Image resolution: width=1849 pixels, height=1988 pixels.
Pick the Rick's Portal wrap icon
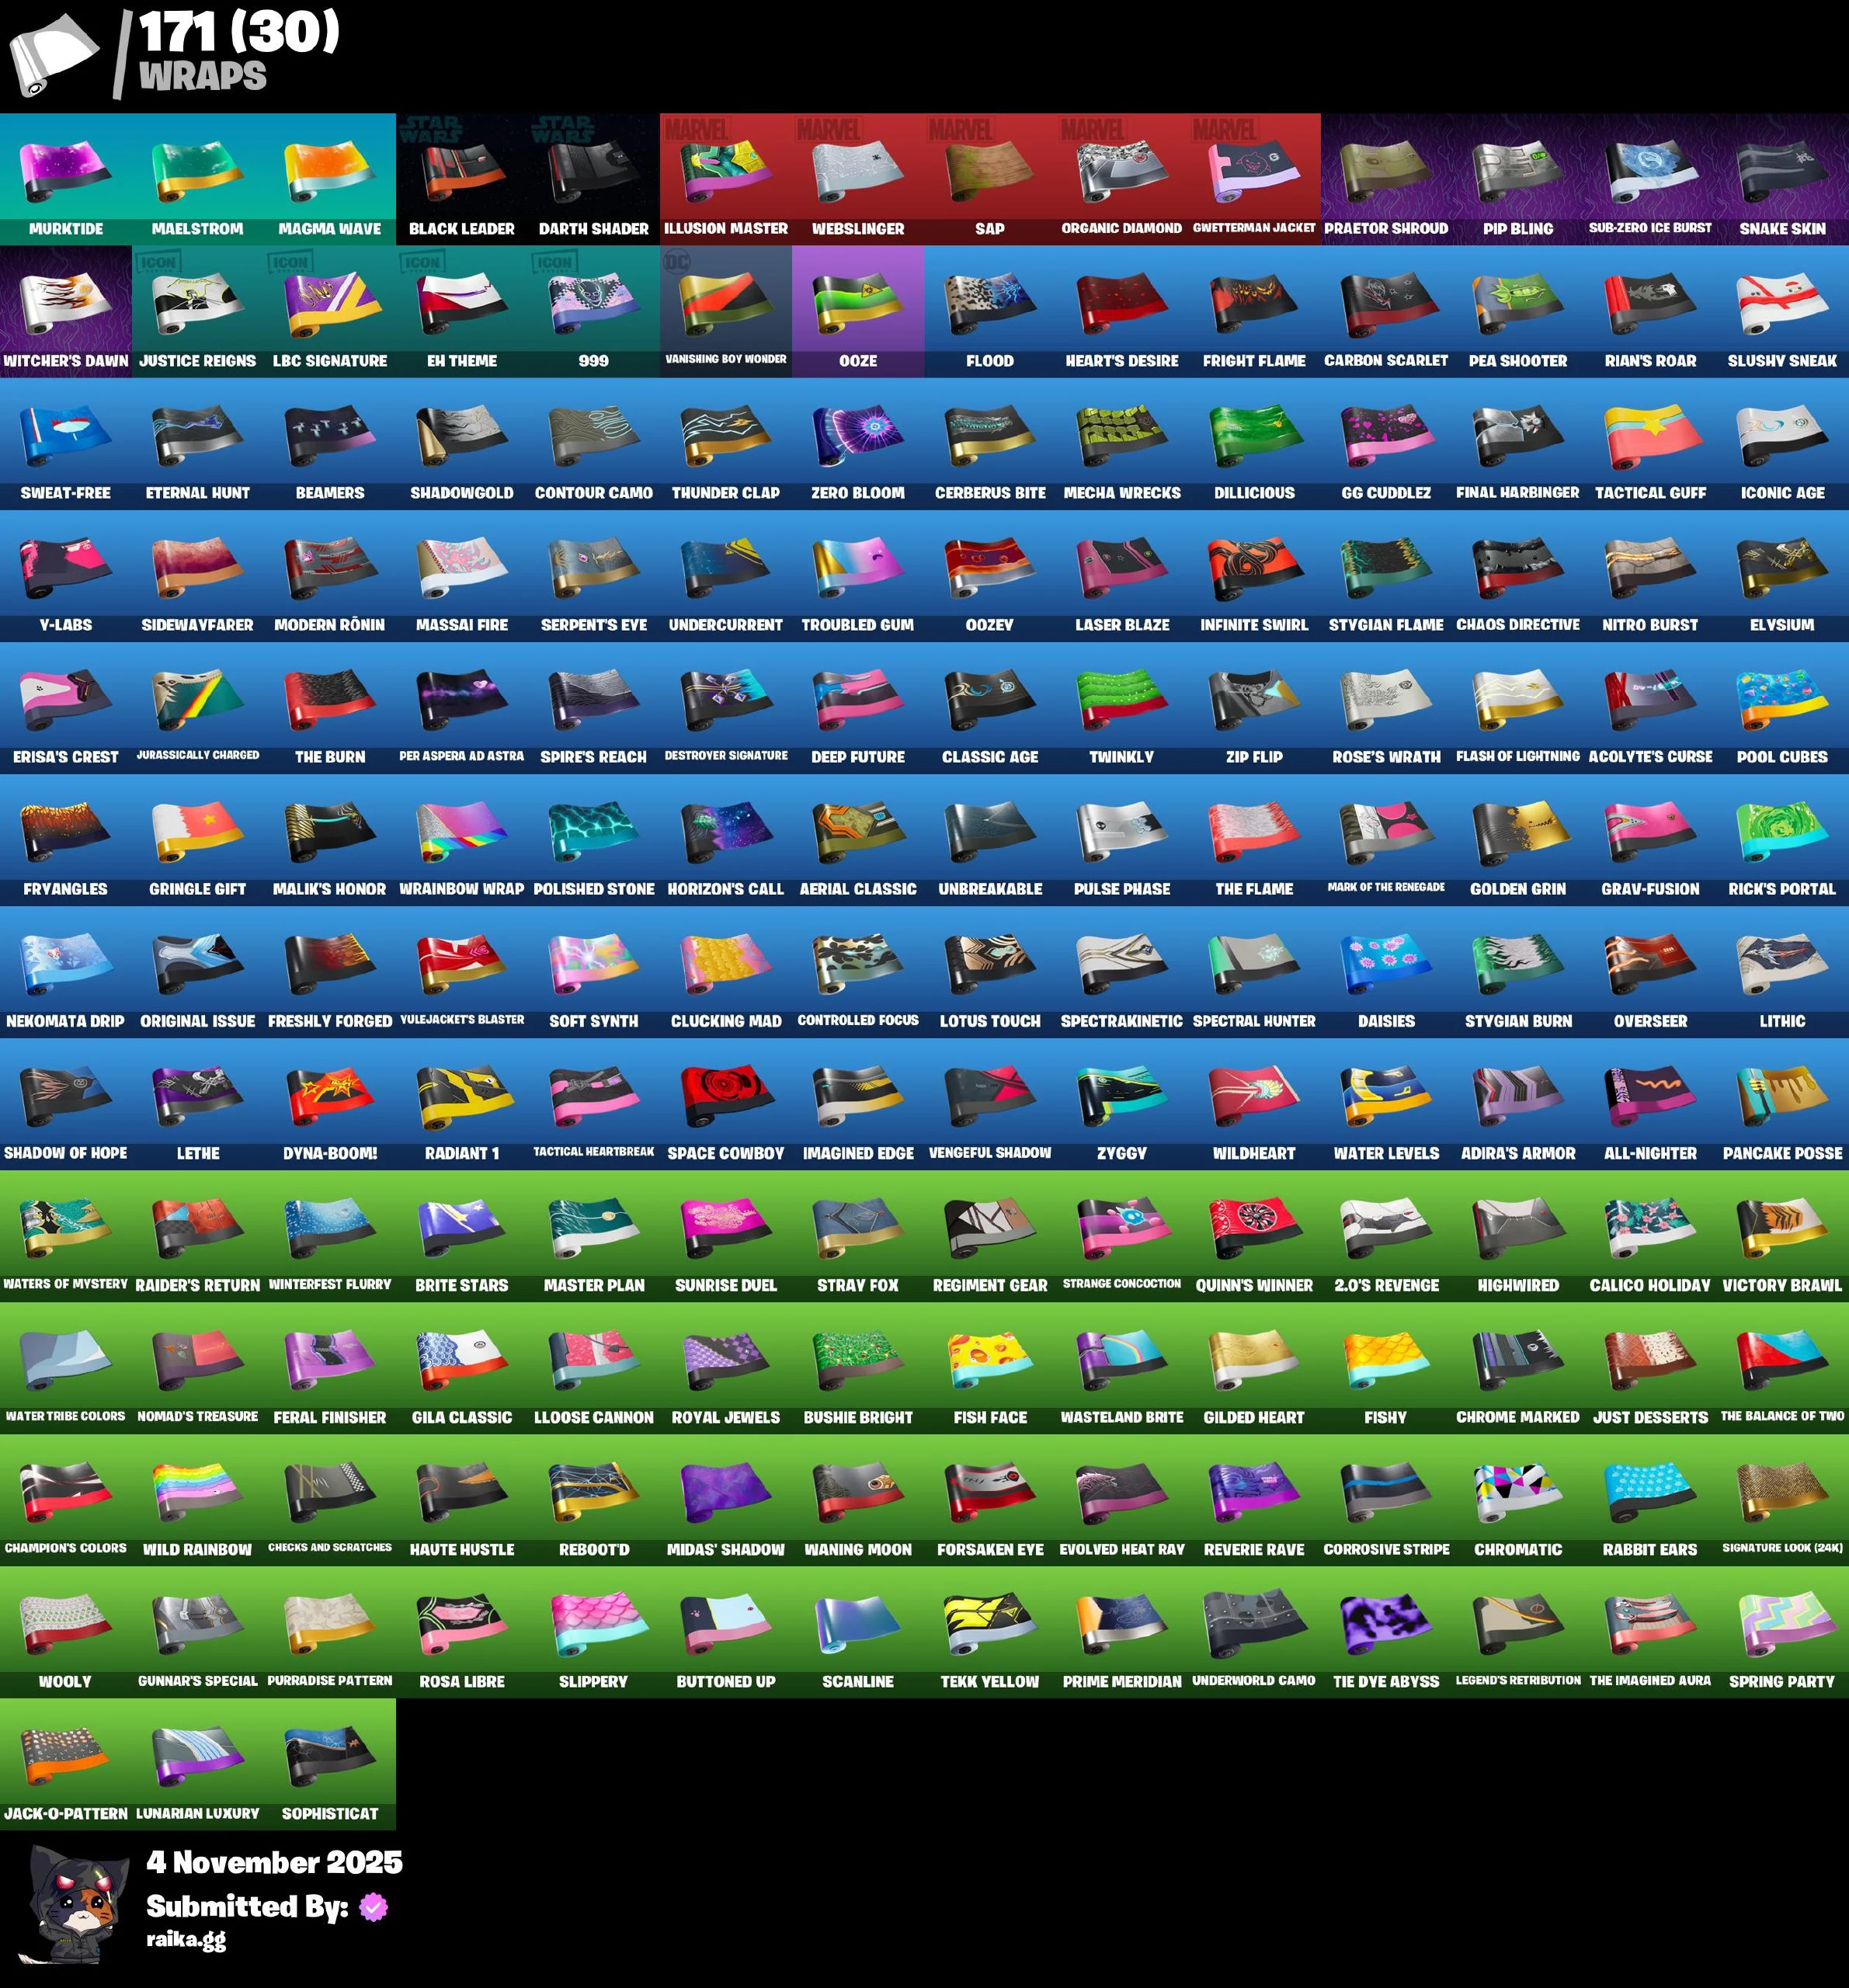pyautogui.click(x=1782, y=832)
